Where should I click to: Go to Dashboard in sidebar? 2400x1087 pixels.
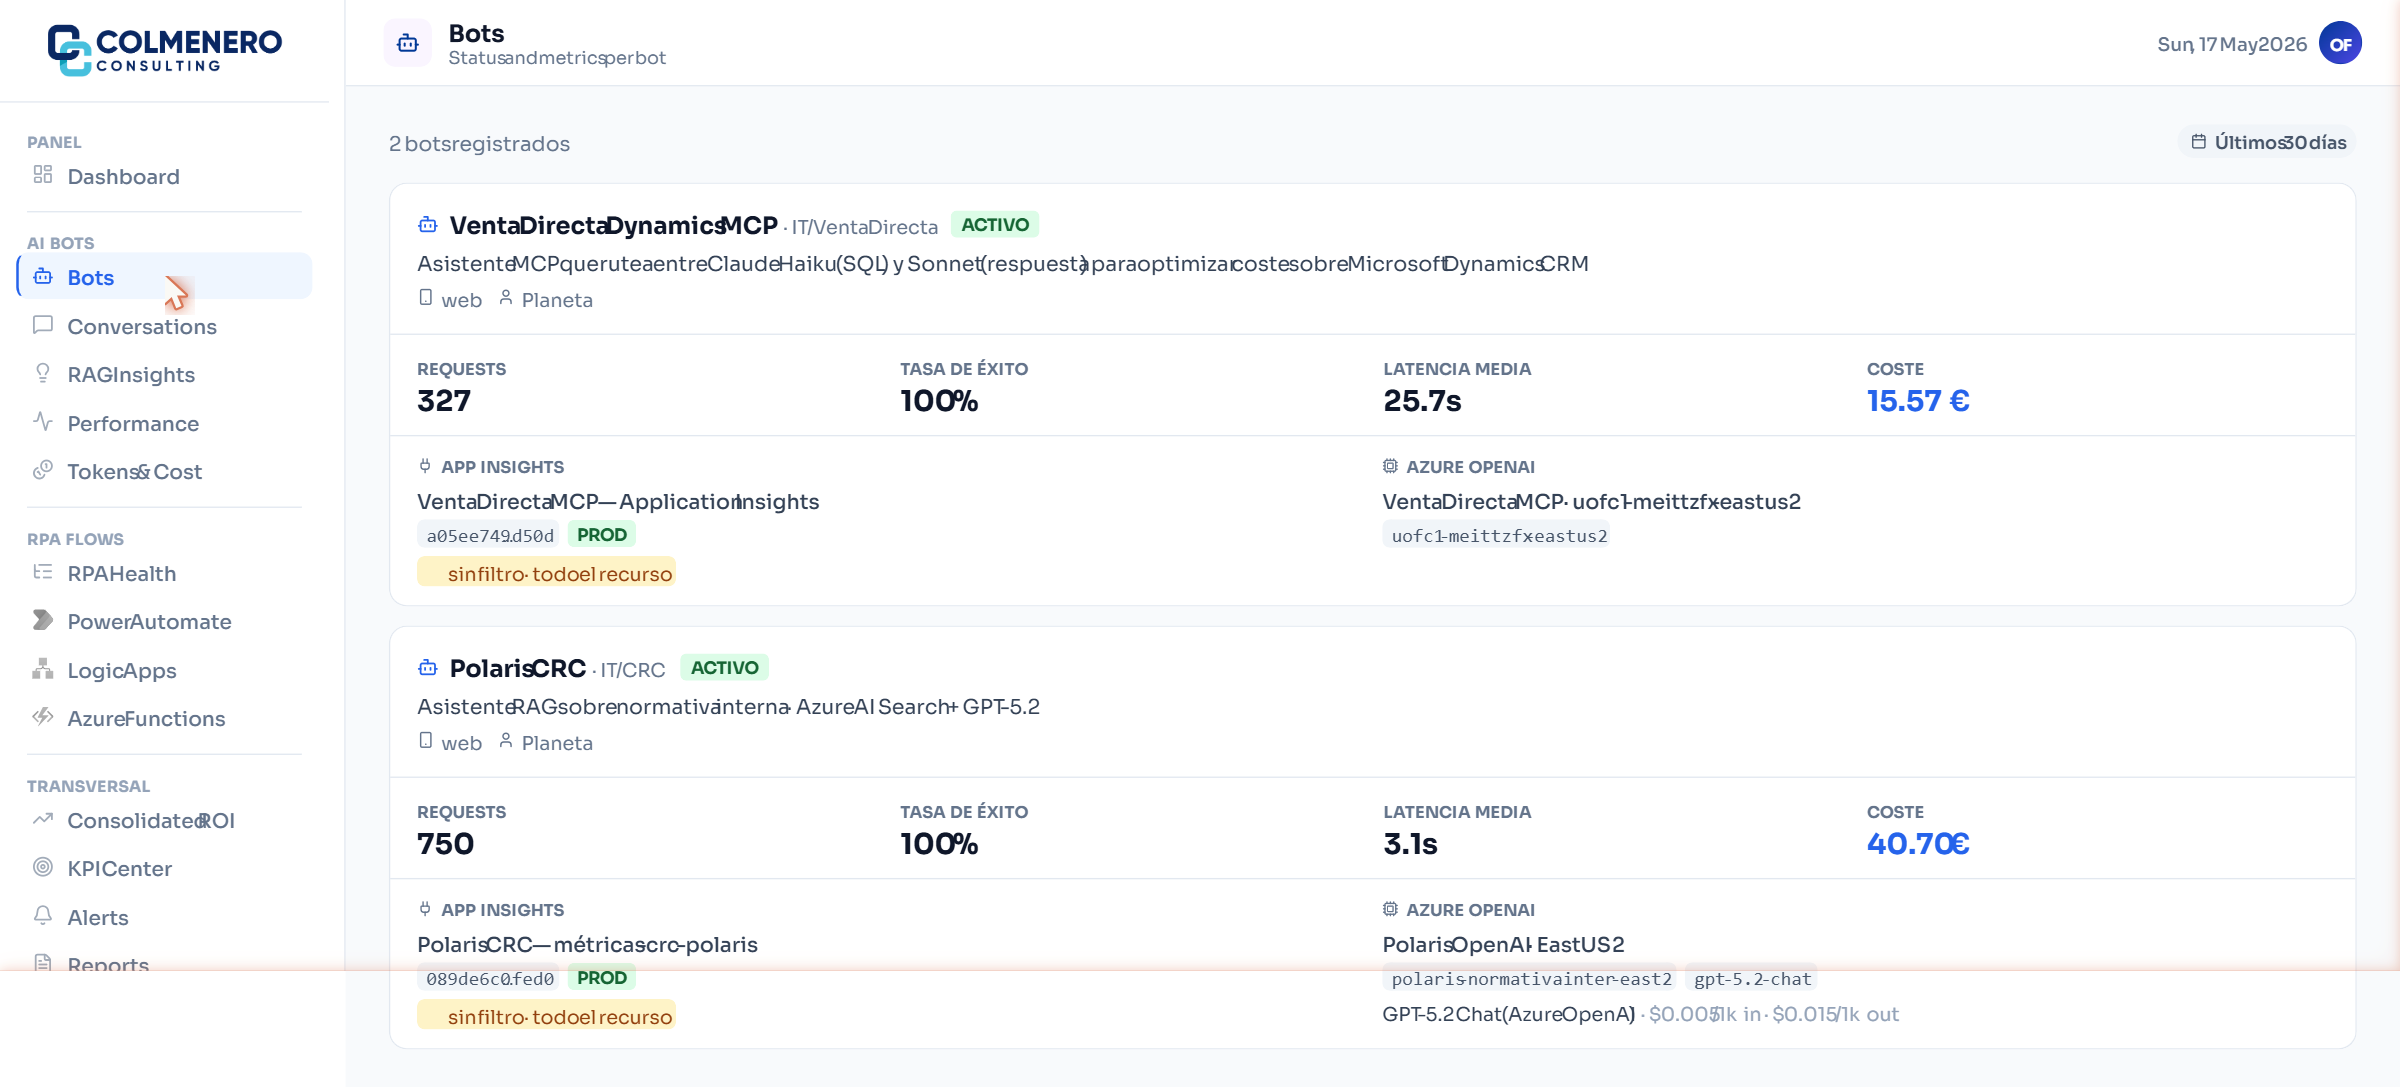click(164, 176)
